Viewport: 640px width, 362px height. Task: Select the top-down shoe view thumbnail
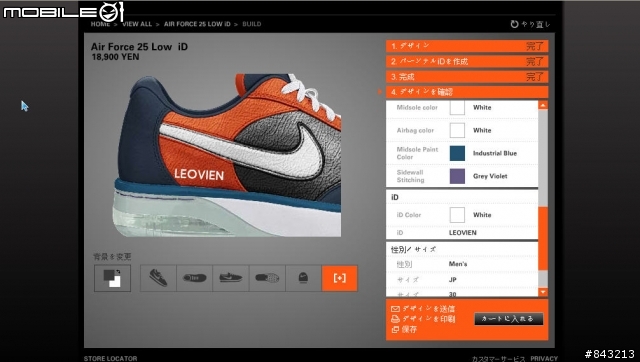tap(194, 278)
